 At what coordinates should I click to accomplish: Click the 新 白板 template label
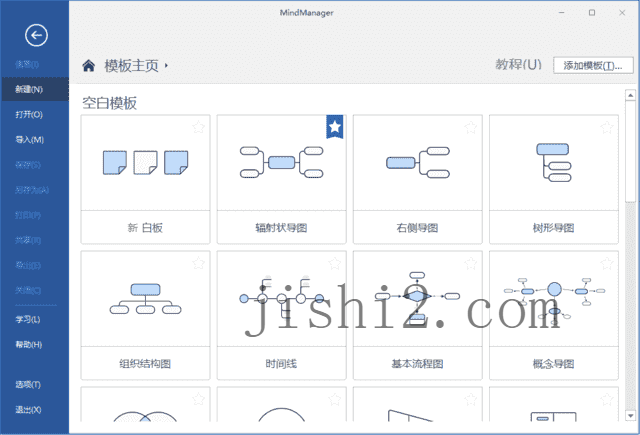[145, 227]
